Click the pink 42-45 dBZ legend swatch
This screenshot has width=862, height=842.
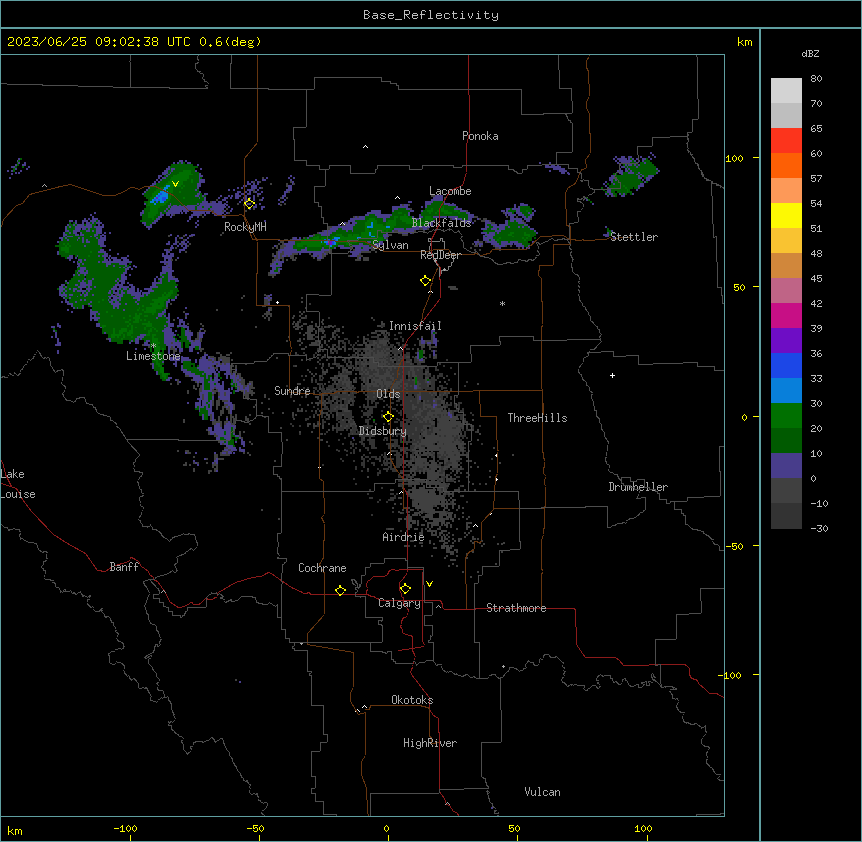click(786, 291)
